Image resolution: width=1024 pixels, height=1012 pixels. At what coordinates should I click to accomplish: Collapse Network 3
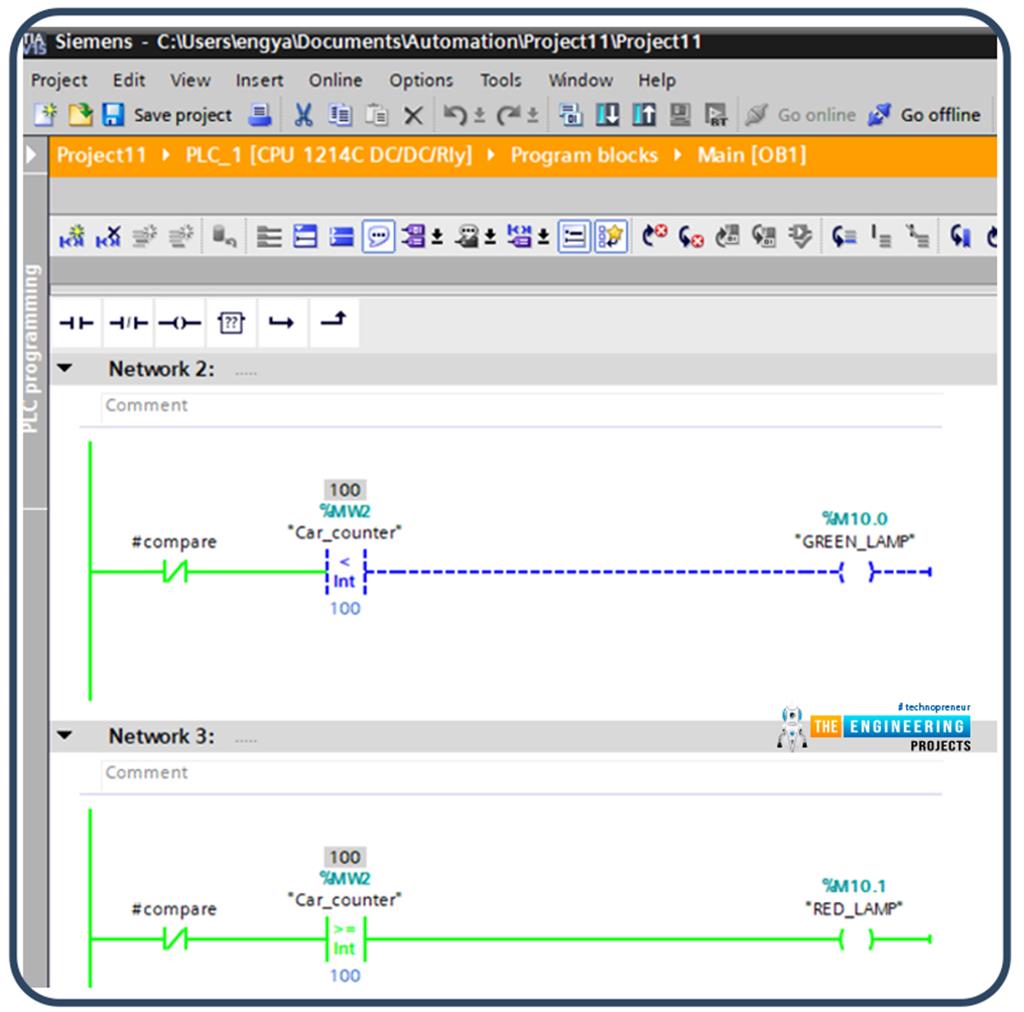coord(65,736)
